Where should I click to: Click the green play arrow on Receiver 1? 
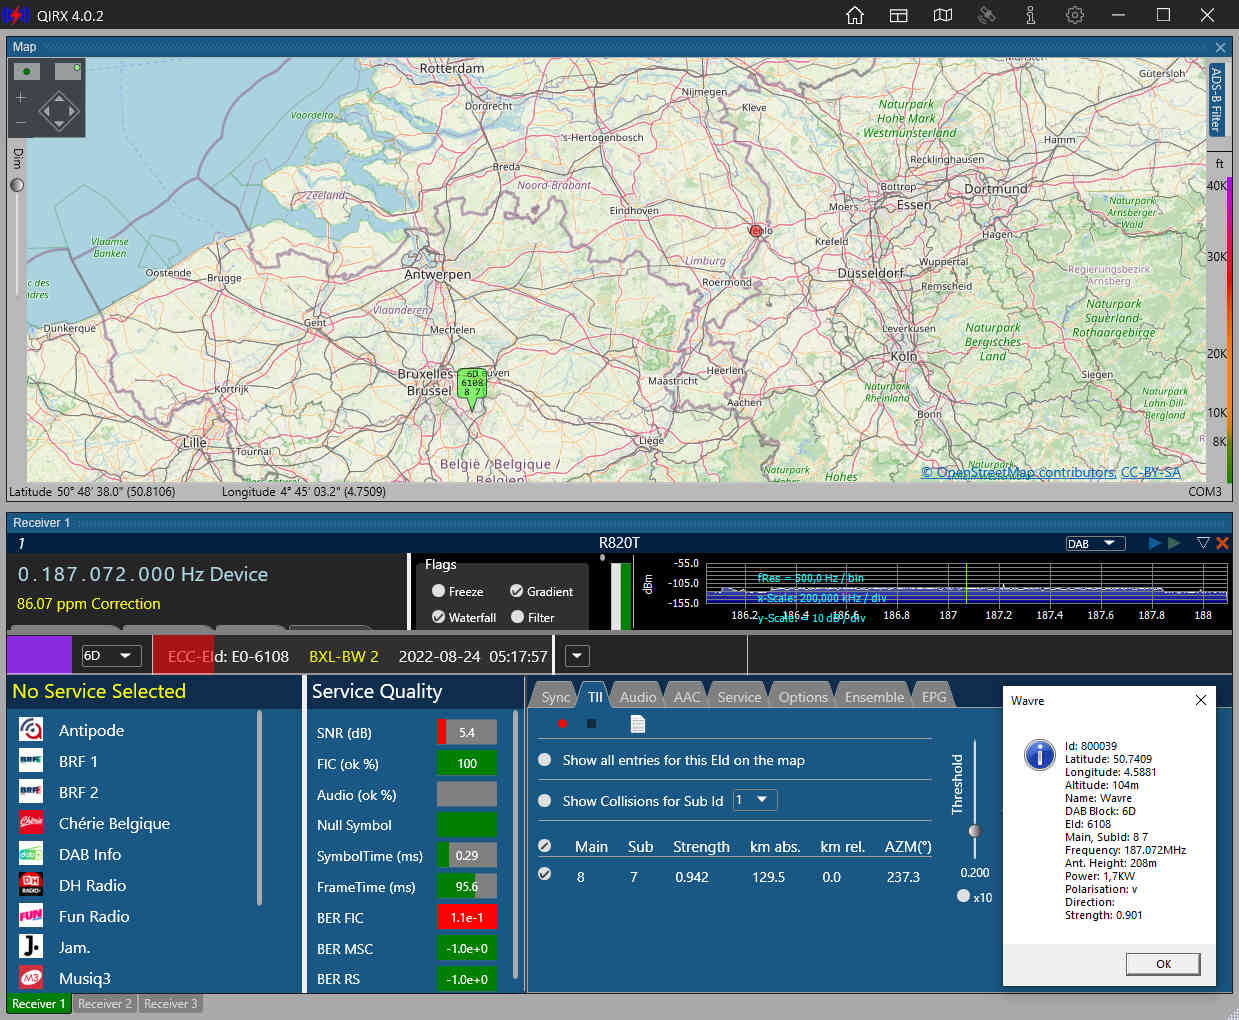[x=1174, y=543]
